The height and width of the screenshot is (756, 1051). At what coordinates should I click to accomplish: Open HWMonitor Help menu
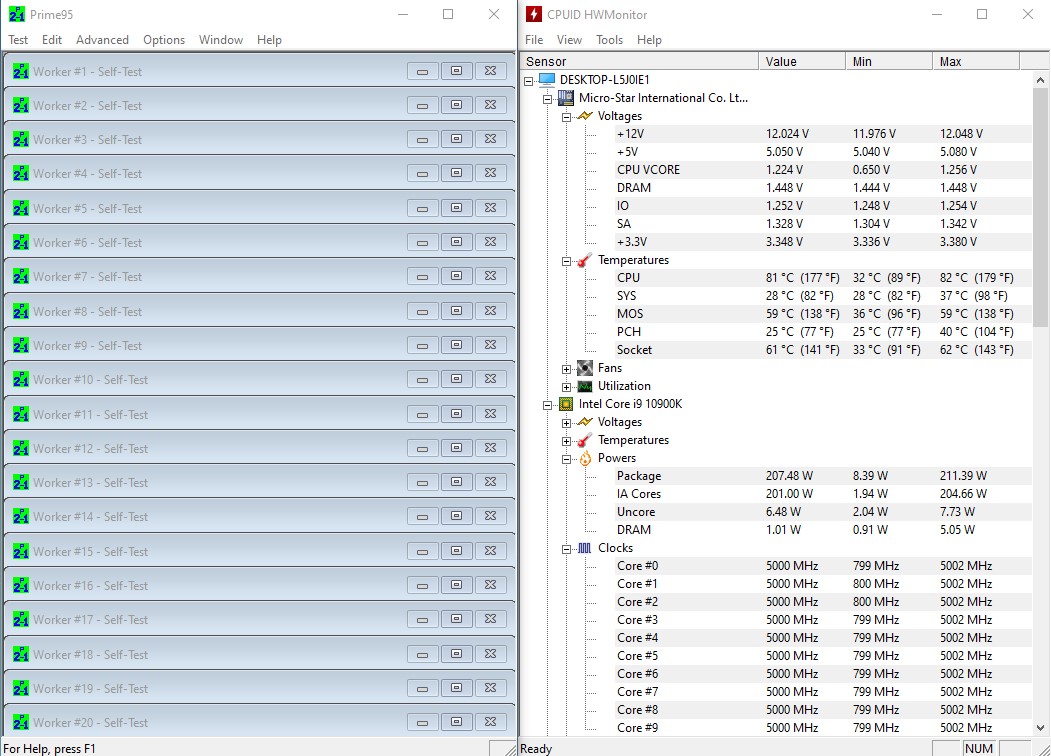pos(649,40)
